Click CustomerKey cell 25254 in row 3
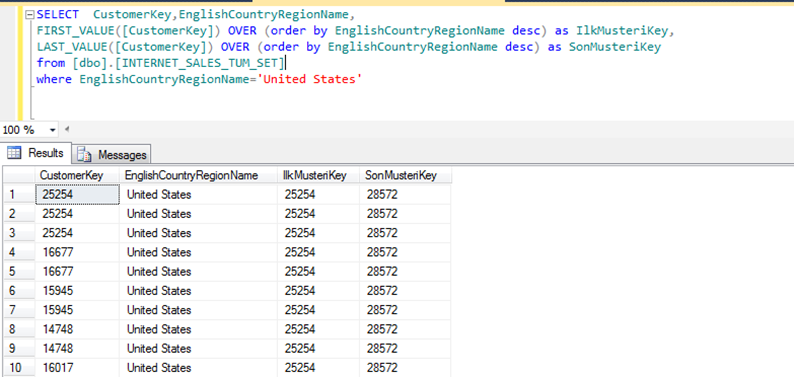The width and height of the screenshot is (794, 377). coord(77,233)
